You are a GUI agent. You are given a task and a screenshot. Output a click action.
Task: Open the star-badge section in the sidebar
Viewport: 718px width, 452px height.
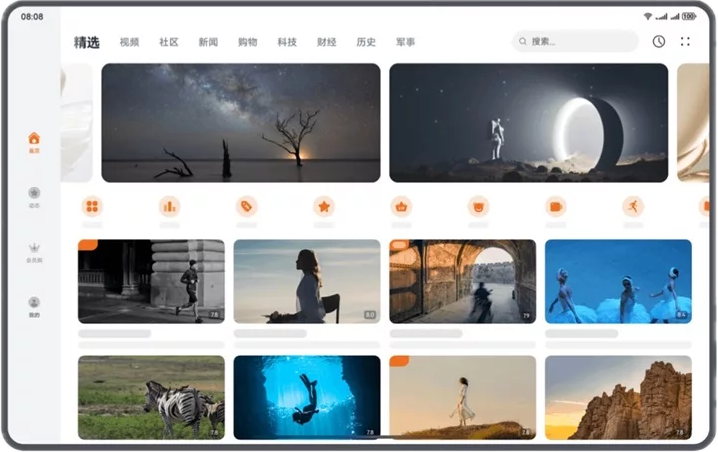click(34, 193)
